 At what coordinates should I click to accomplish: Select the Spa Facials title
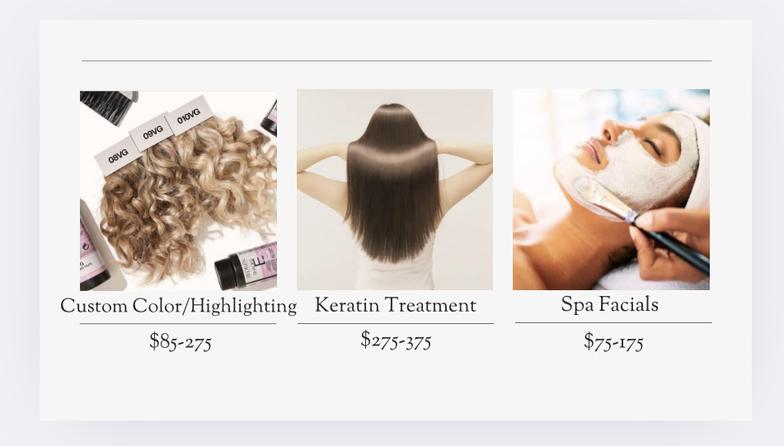point(610,304)
